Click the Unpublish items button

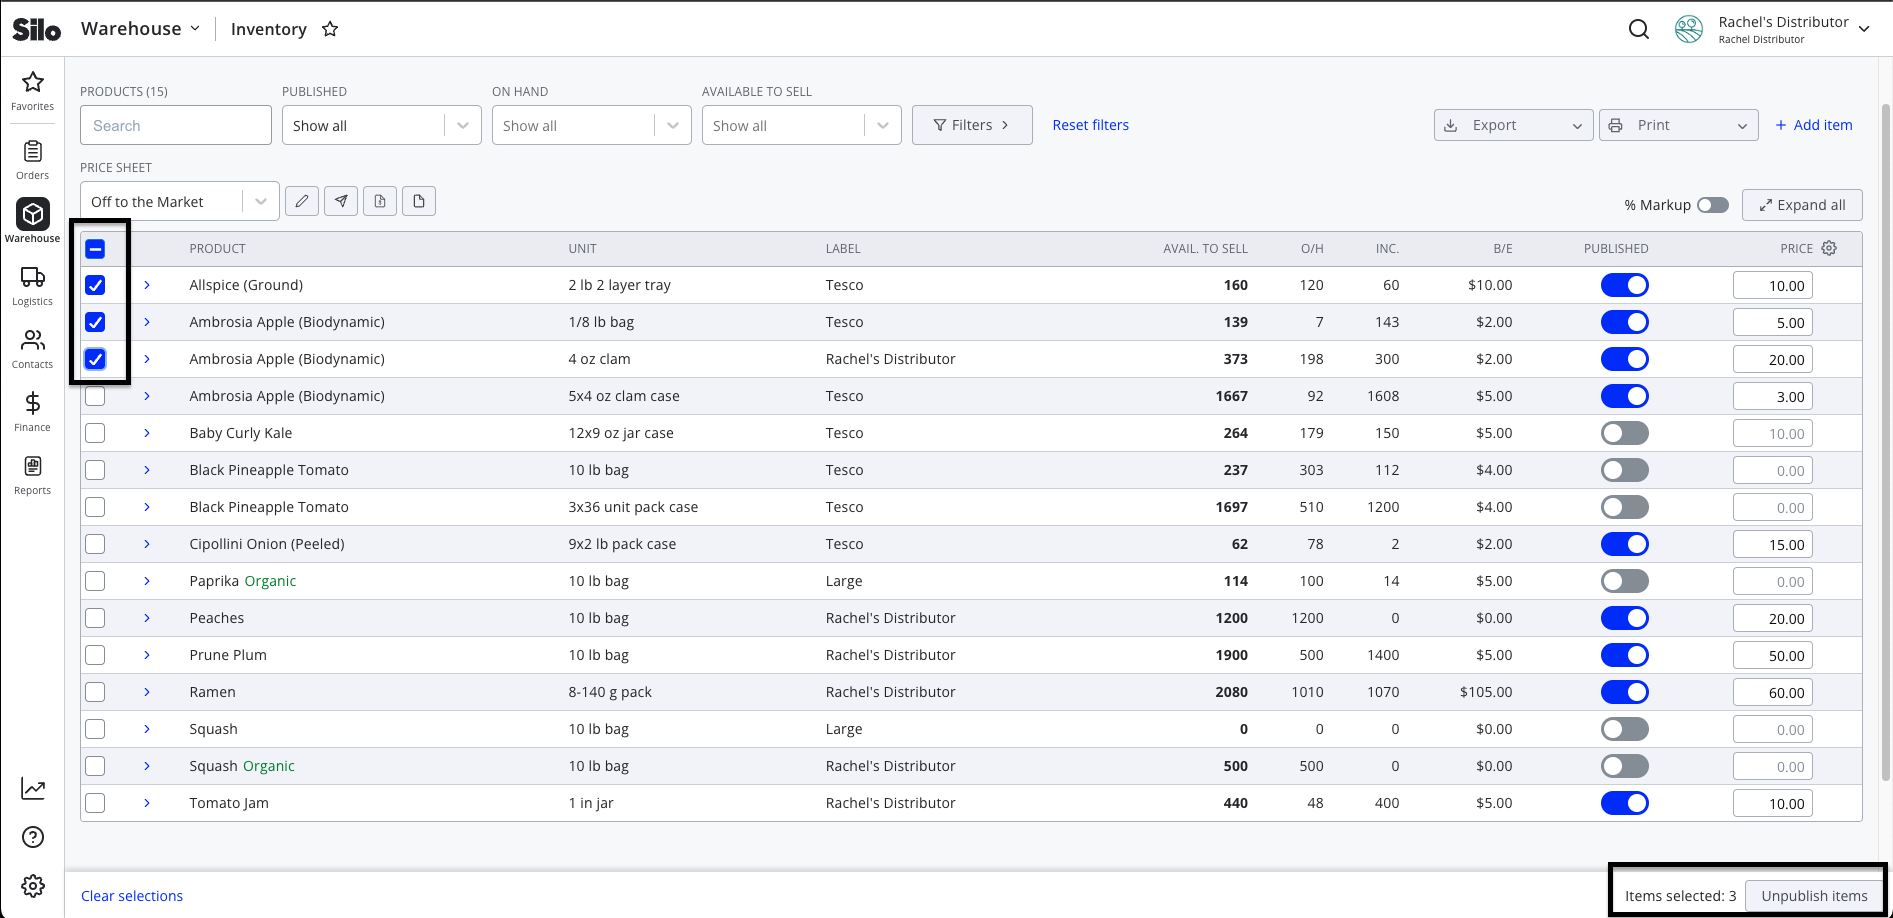click(x=1814, y=896)
